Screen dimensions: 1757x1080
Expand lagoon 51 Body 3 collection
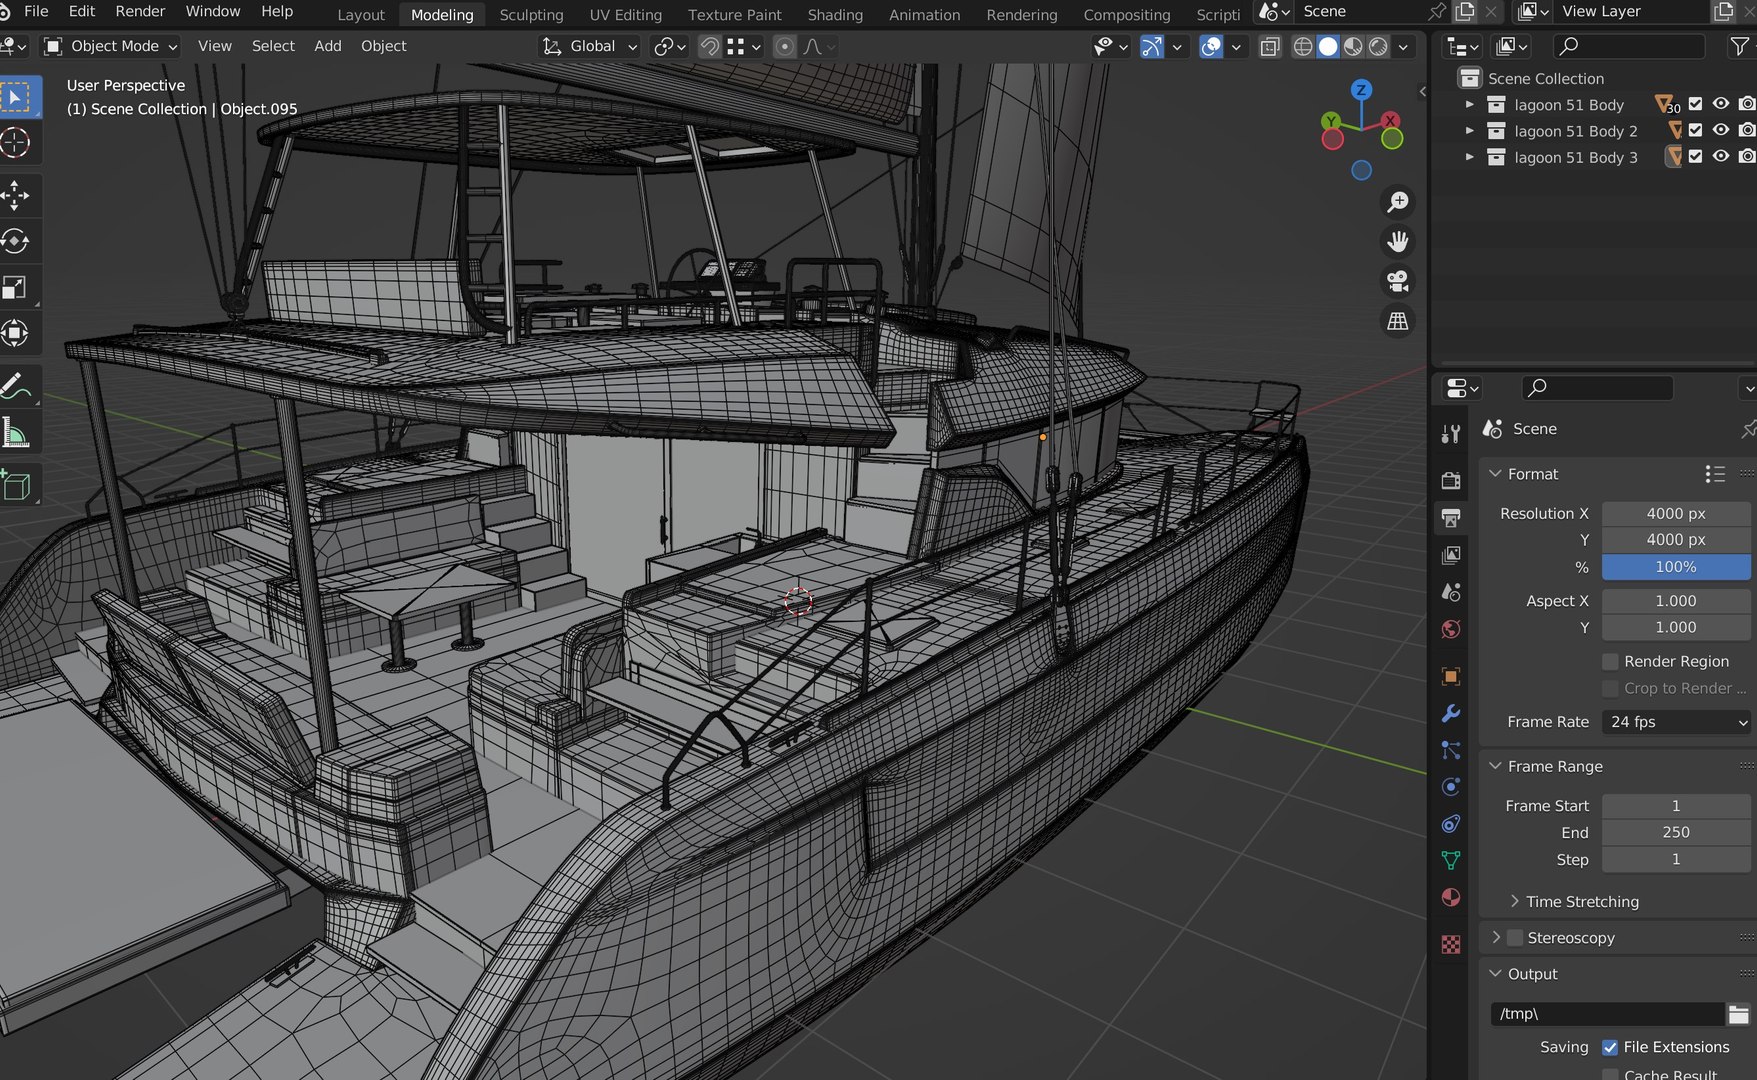click(x=1469, y=157)
